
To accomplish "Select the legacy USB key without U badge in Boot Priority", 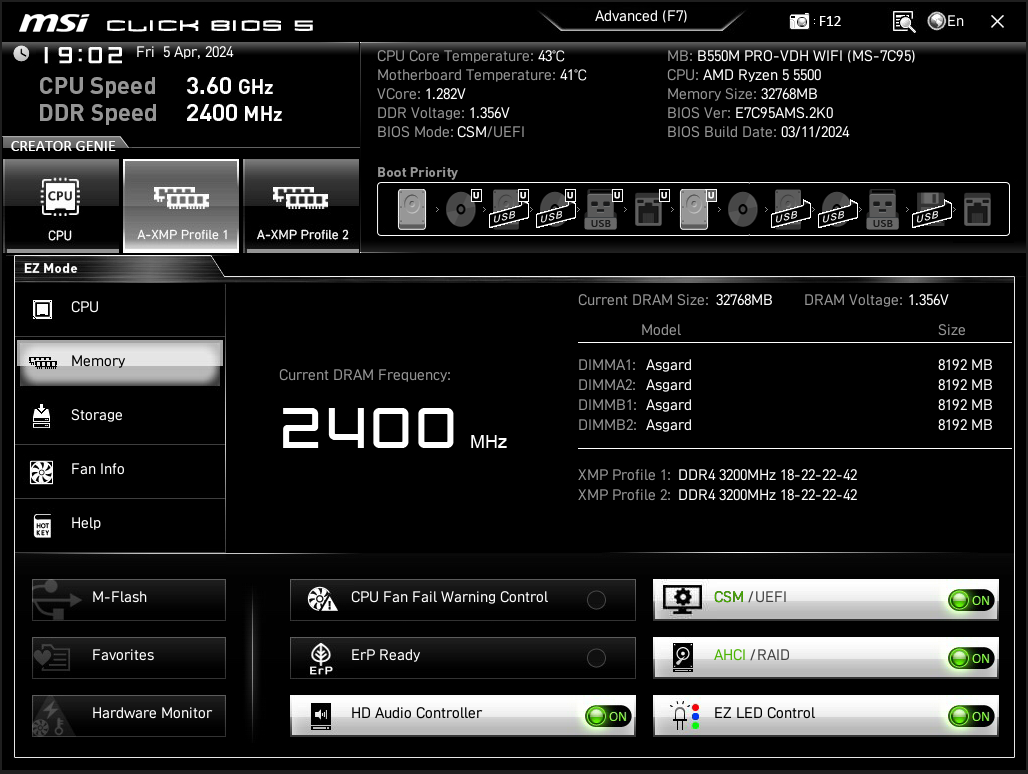I will (x=882, y=210).
